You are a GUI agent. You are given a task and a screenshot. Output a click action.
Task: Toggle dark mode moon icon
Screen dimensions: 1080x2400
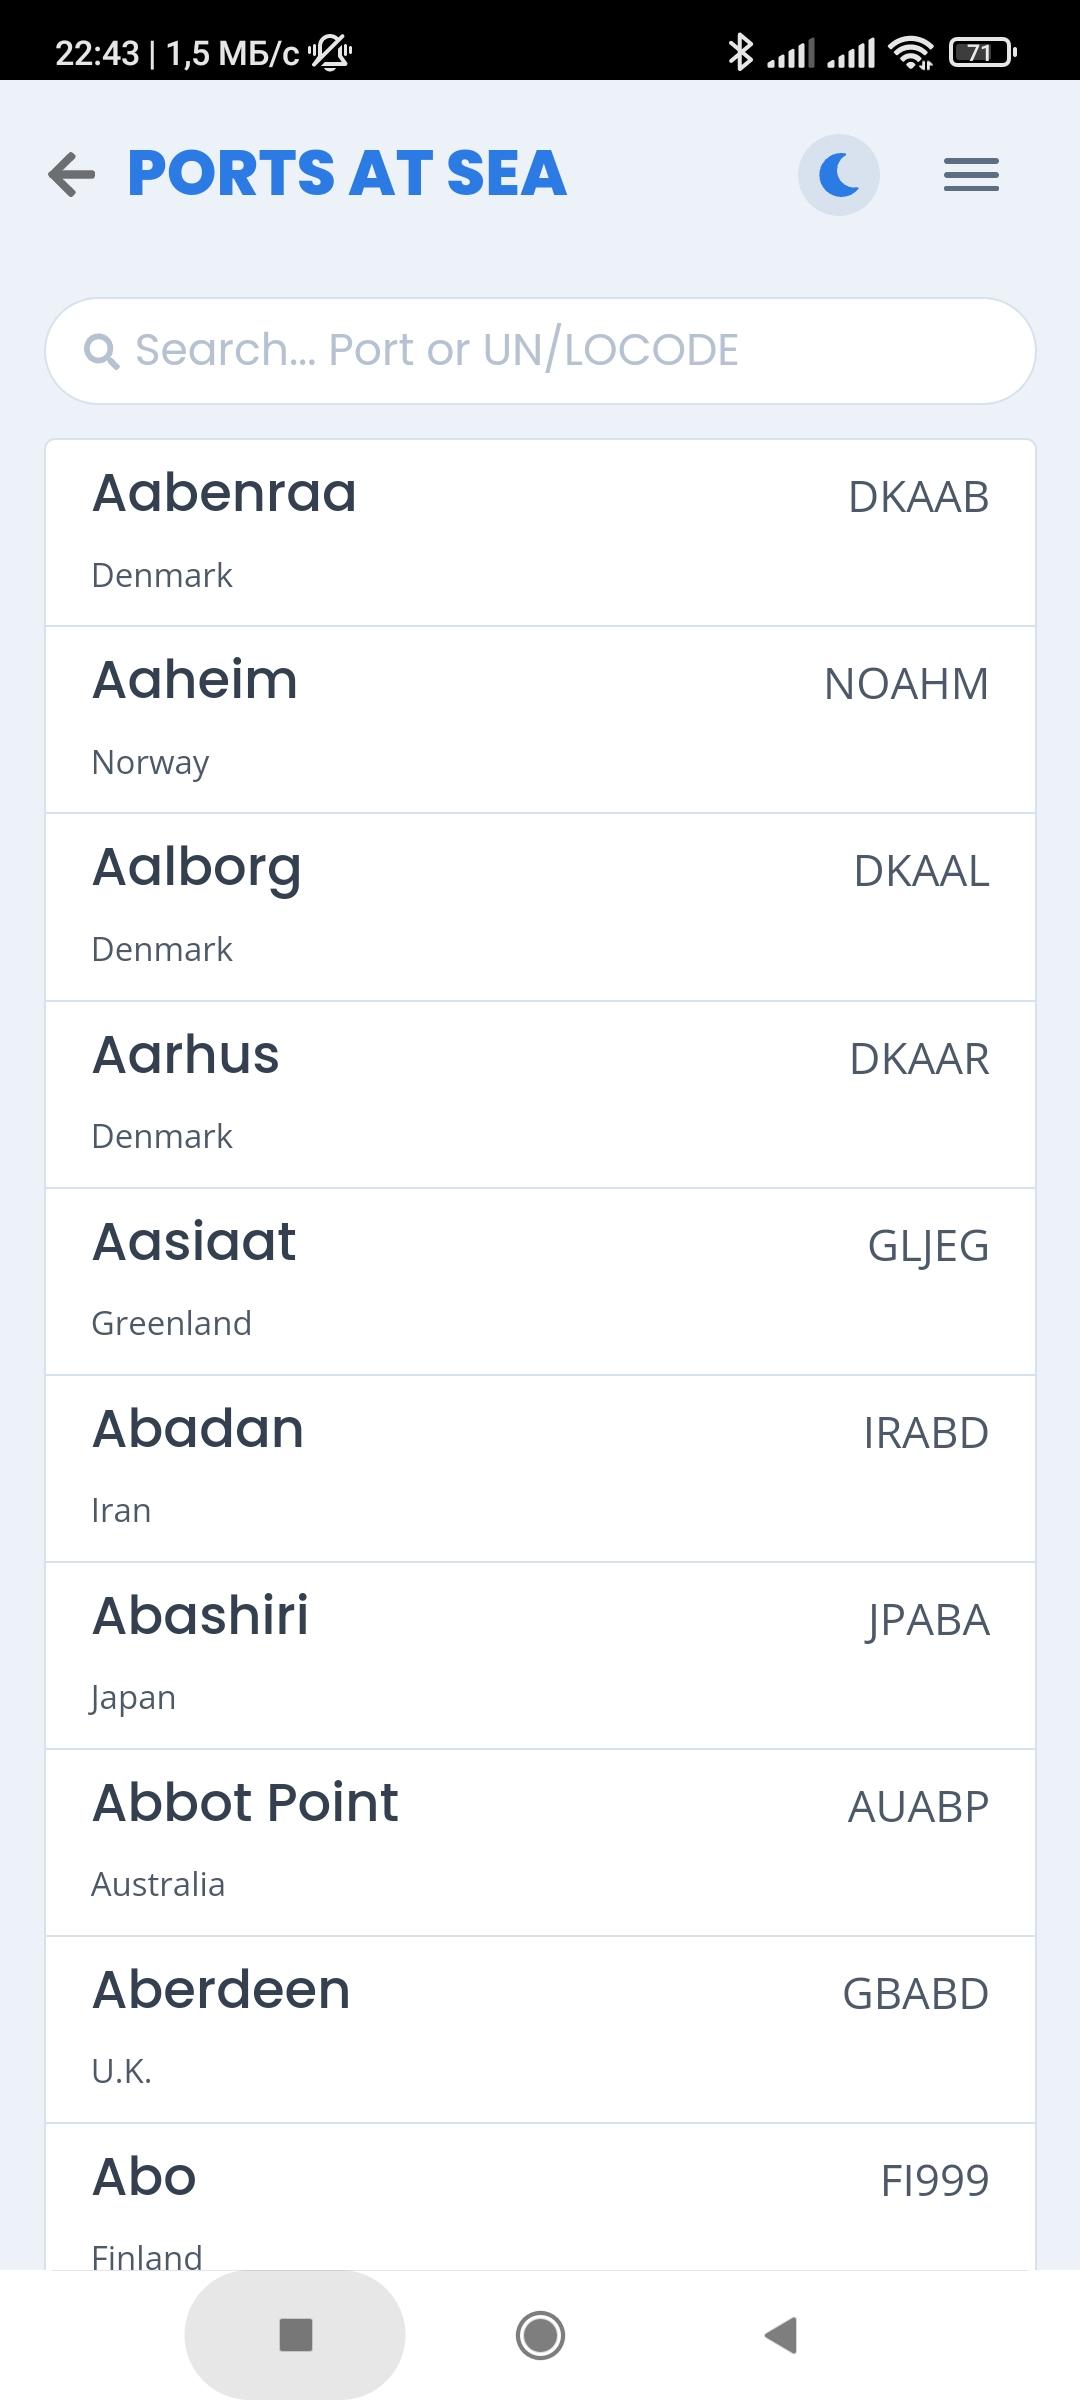(x=839, y=175)
